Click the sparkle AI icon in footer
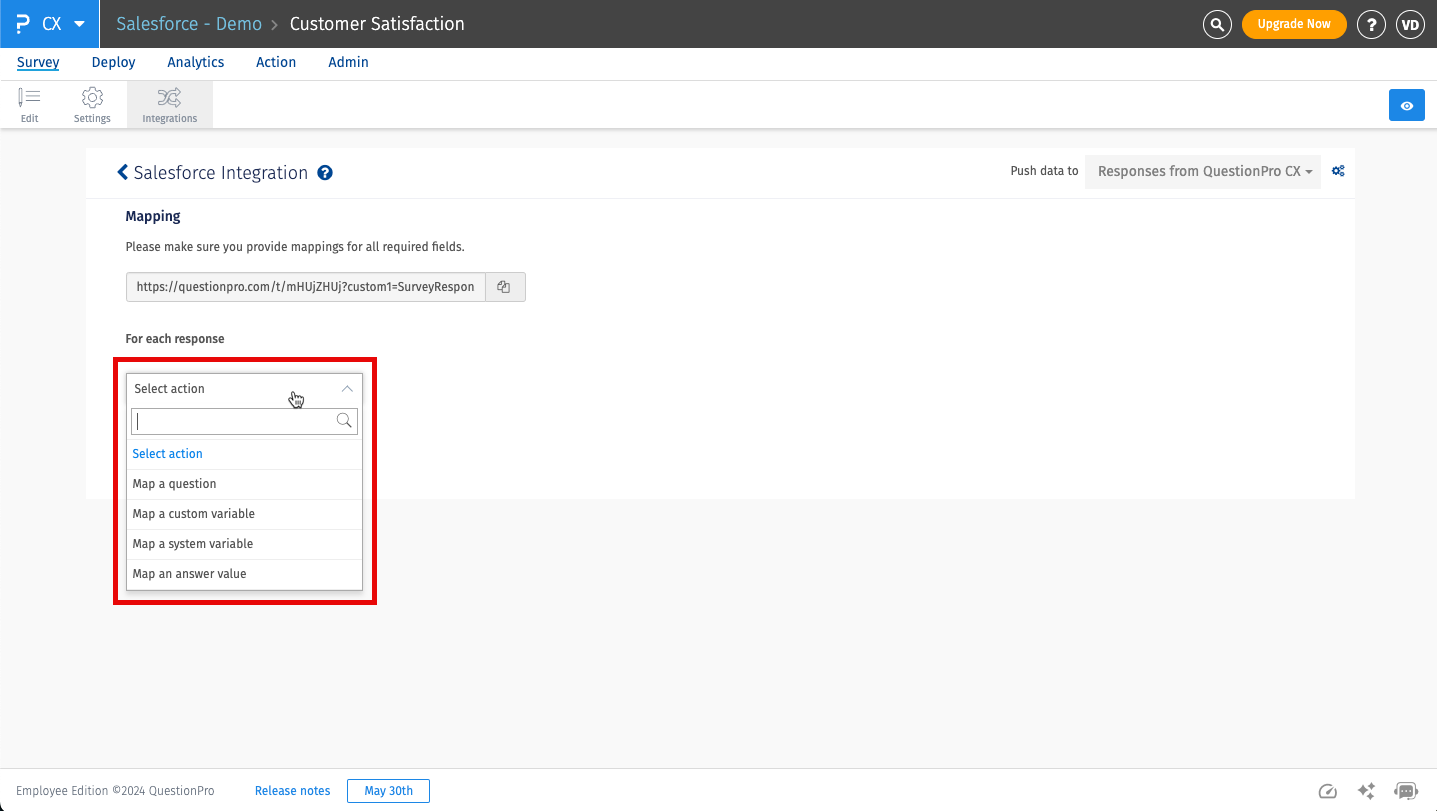The width and height of the screenshot is (1437, 811). point(1367,791)
